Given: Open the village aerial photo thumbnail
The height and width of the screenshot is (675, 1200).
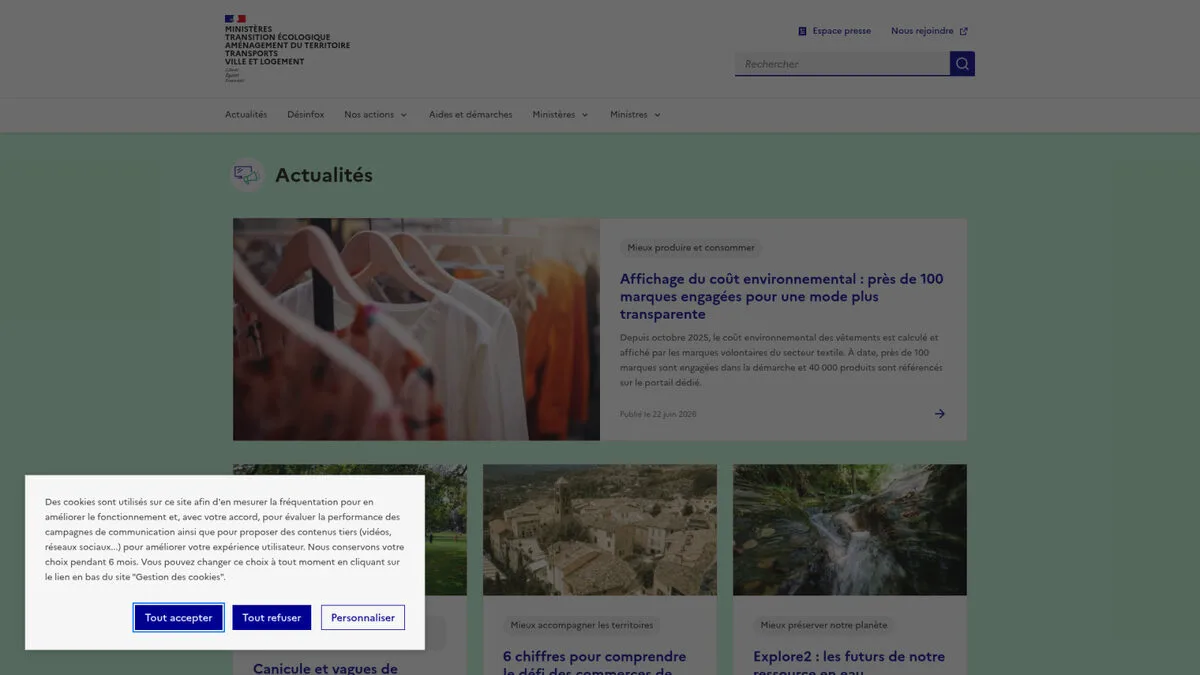Looking at the screenshot, I should [x=600, y=530].
